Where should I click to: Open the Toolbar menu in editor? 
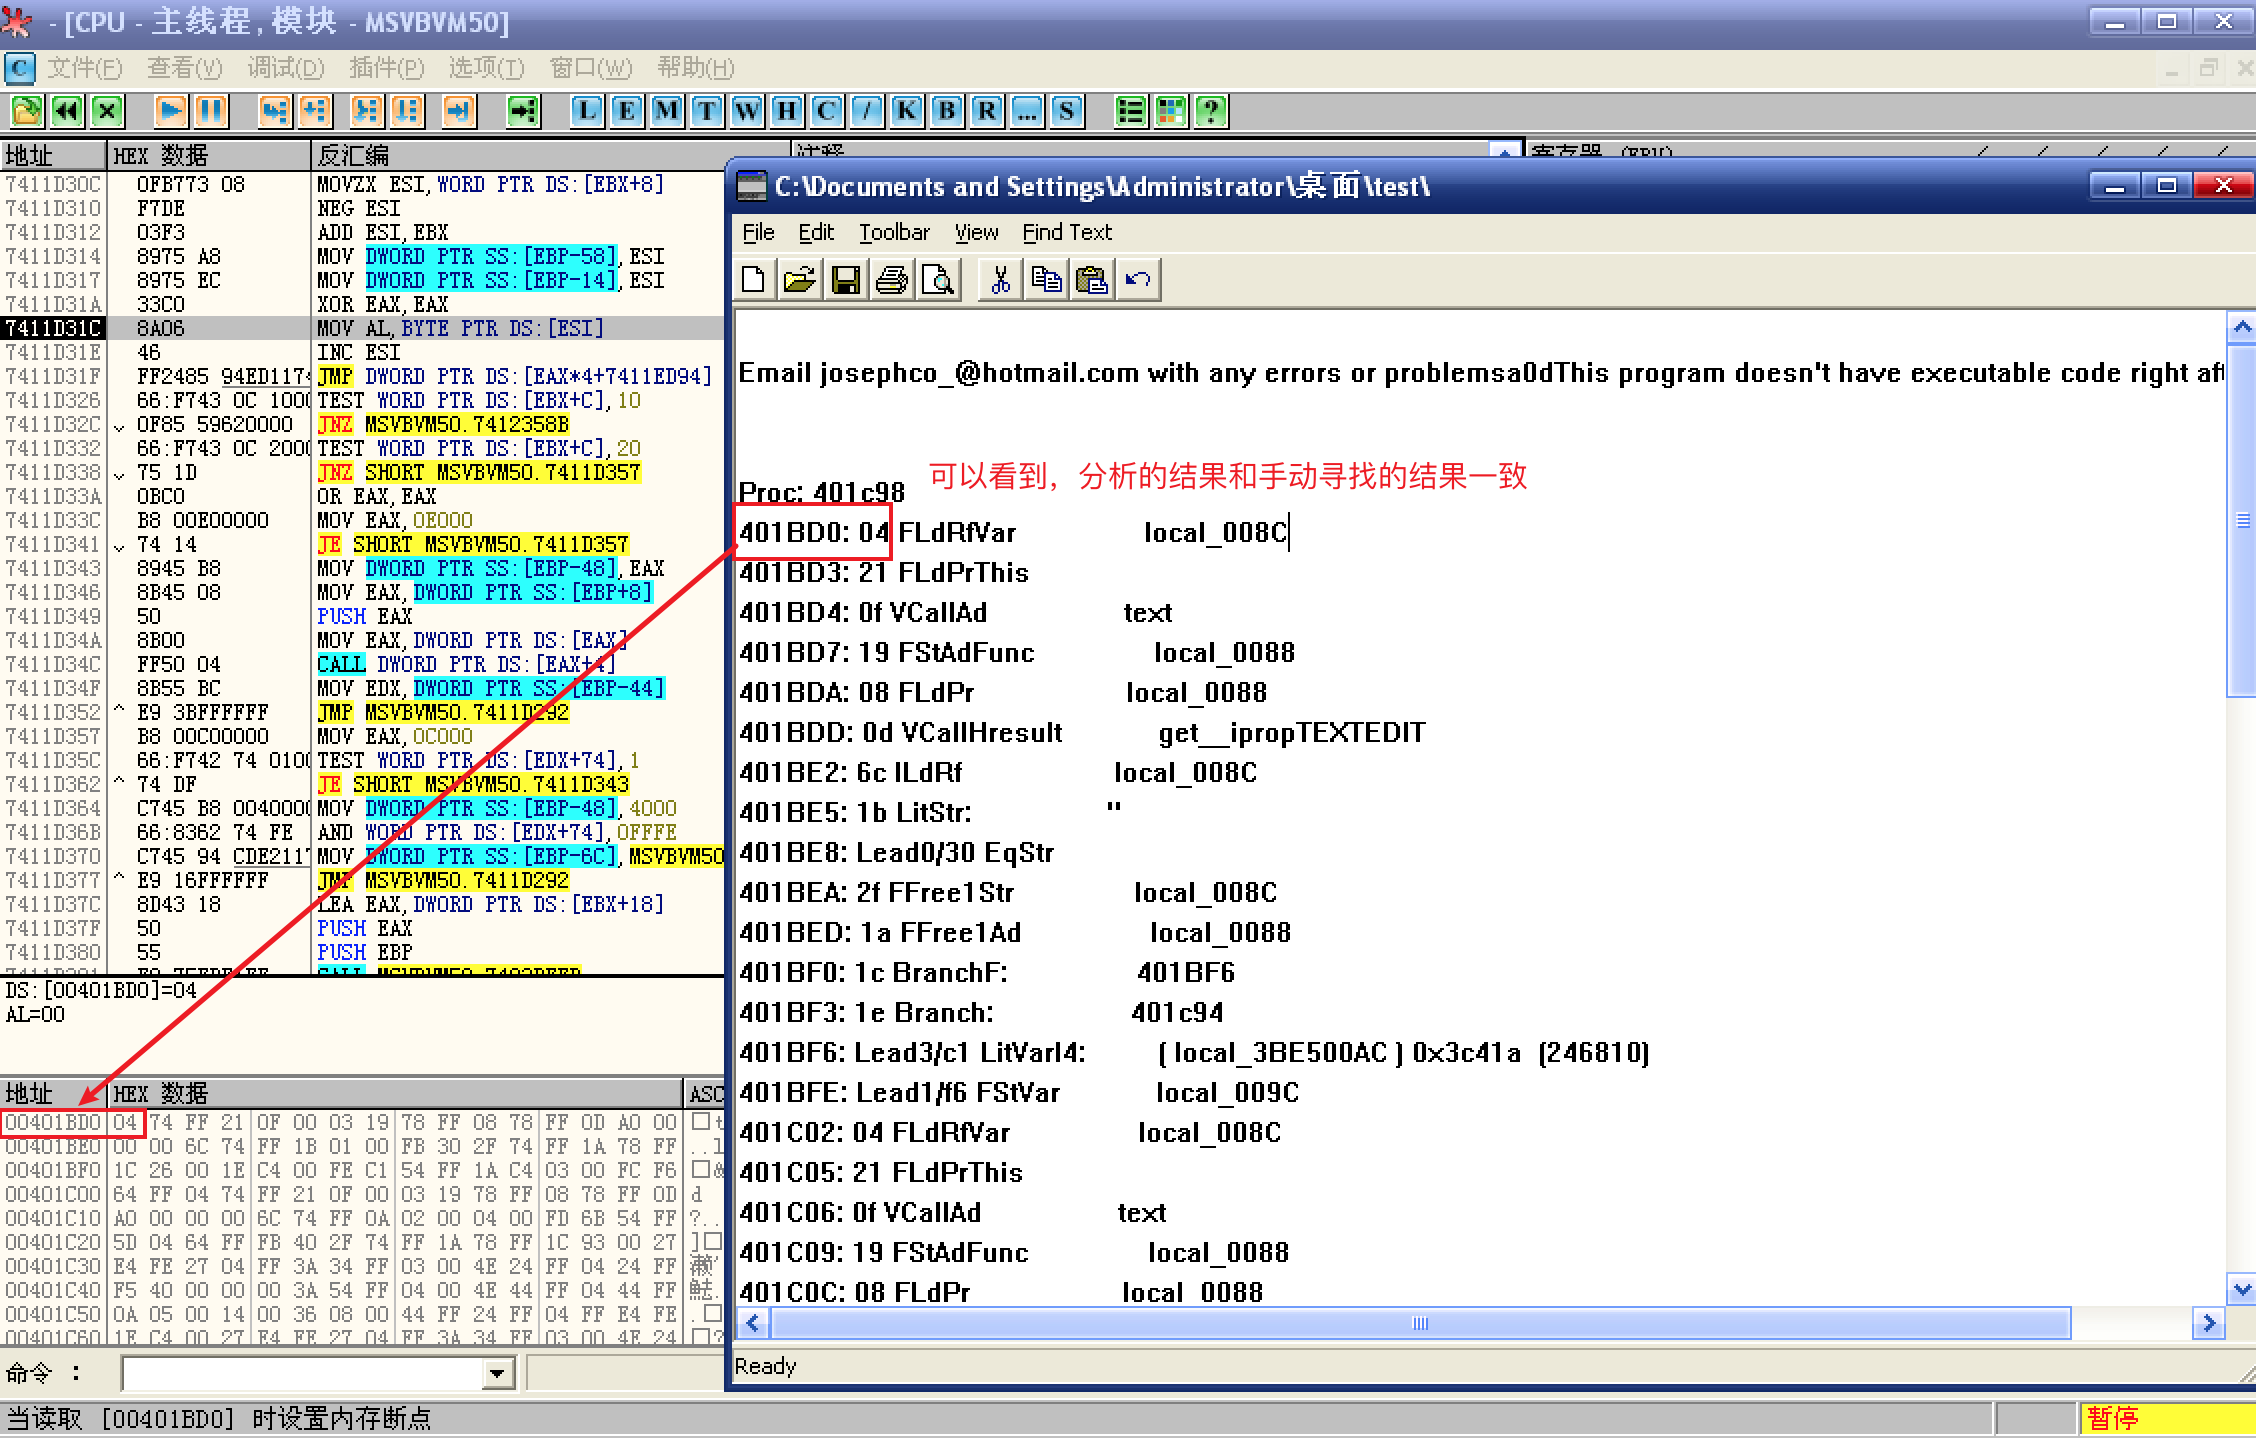click(893, 232)
